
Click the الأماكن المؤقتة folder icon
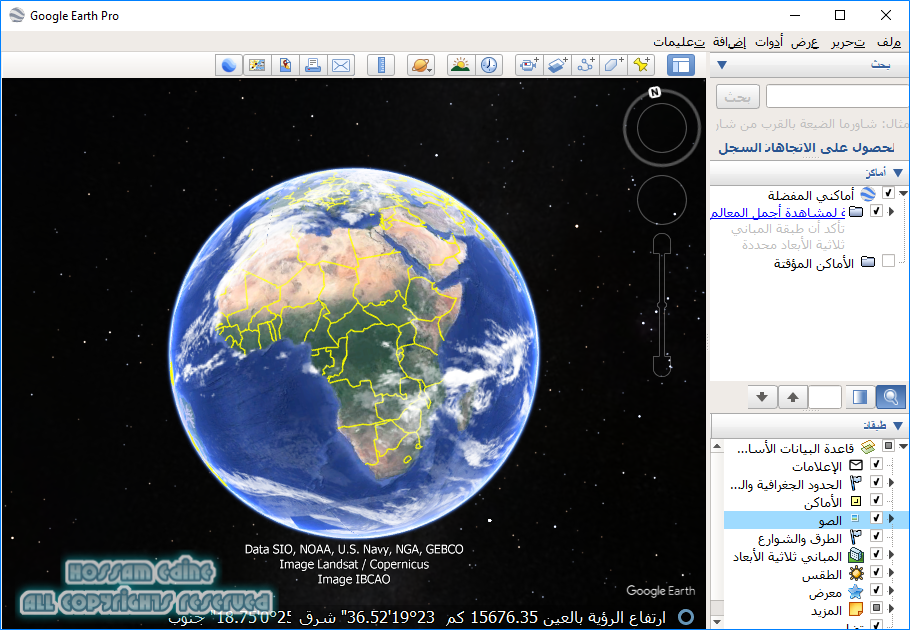click(868, 262)
